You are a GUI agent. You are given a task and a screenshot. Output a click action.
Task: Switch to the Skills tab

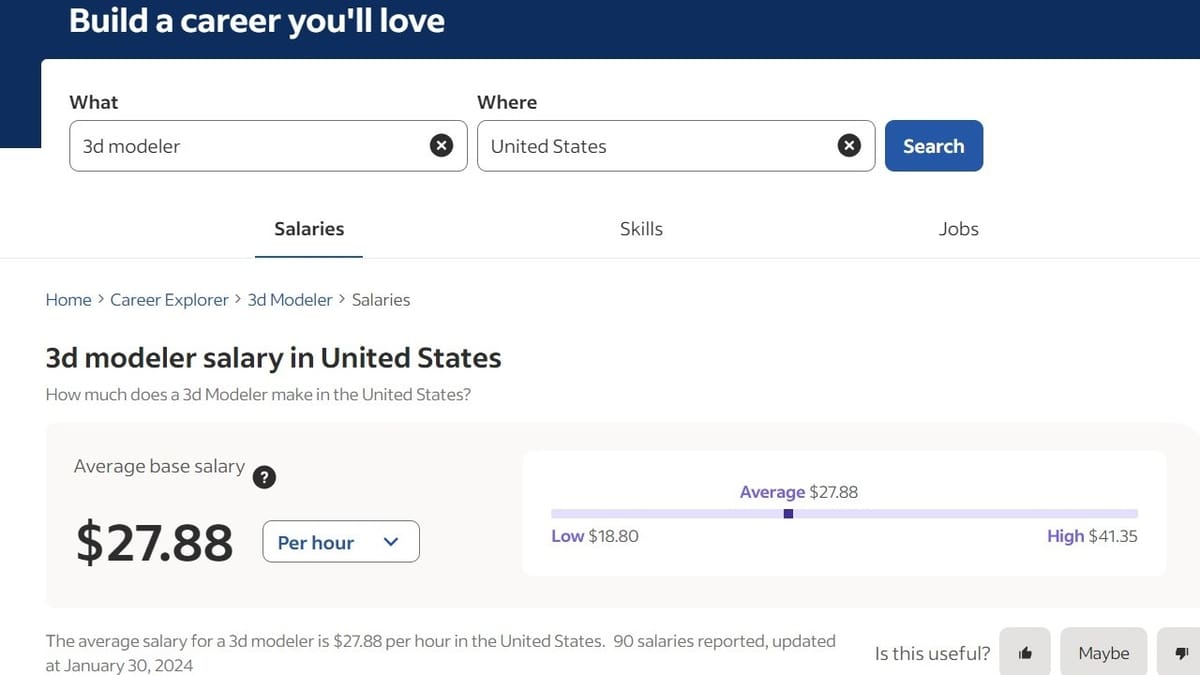pos(641,228)
